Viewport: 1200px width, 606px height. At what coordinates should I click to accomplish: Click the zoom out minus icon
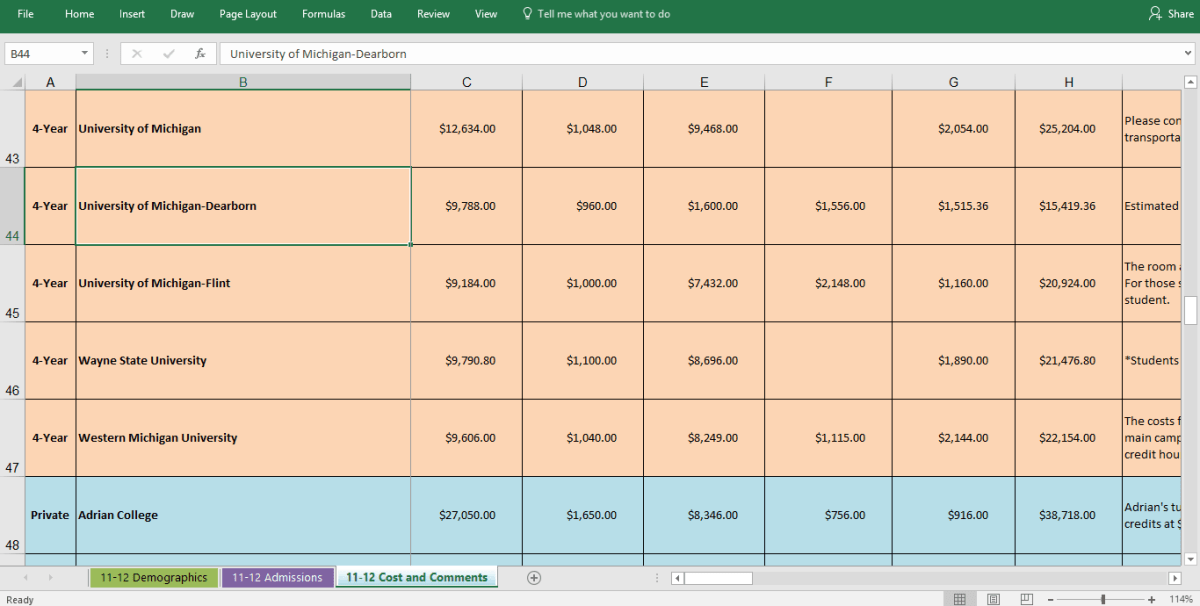click(x=1051, y=599)
